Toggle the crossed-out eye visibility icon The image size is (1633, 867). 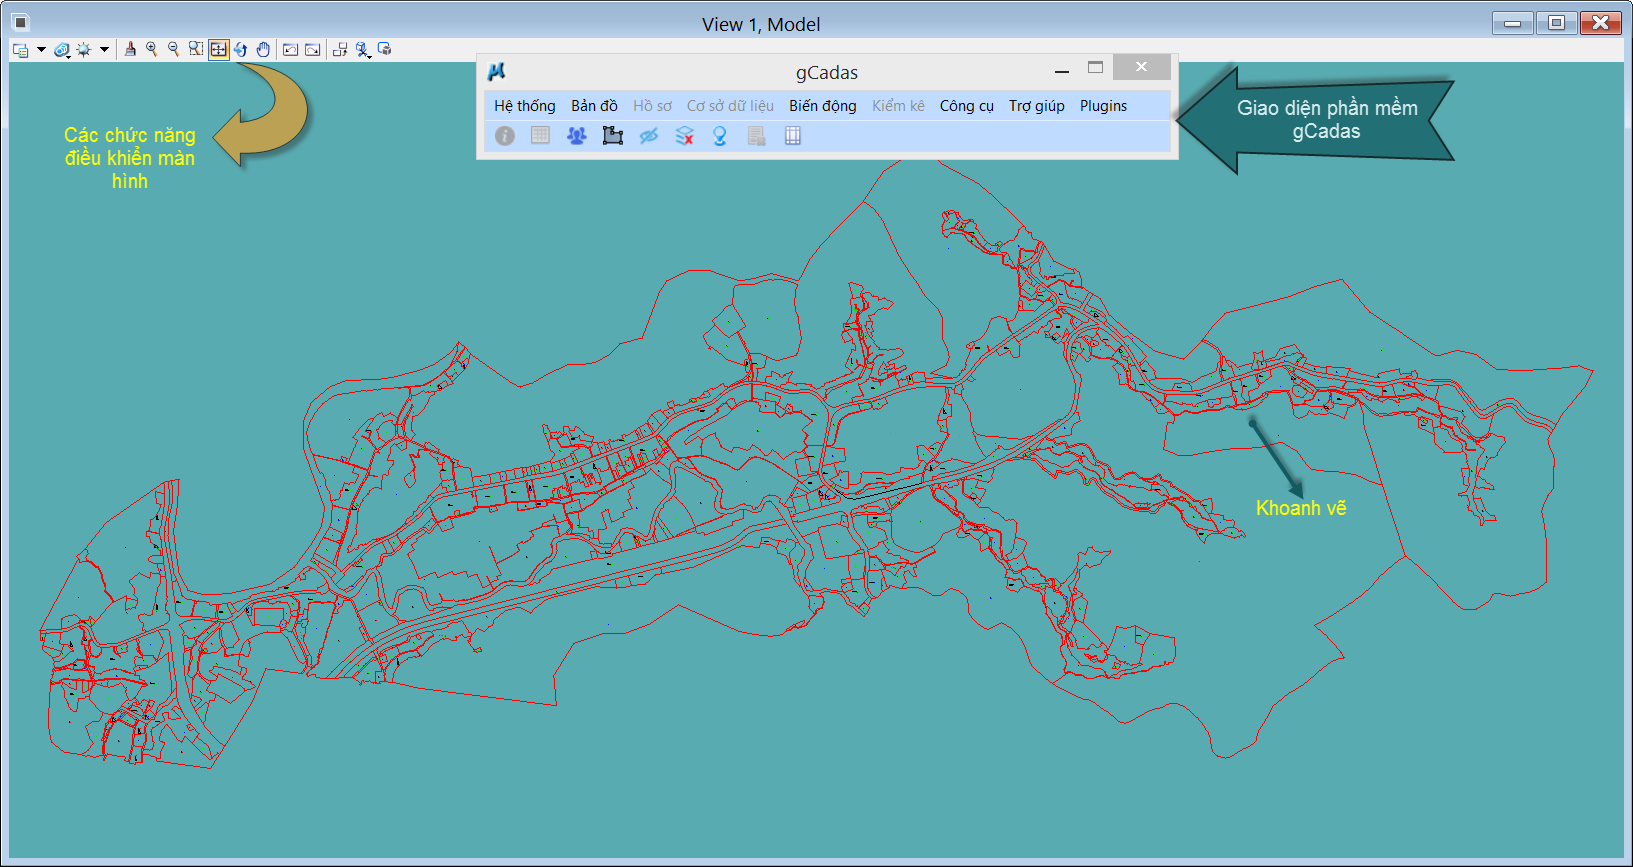(648, 136)
